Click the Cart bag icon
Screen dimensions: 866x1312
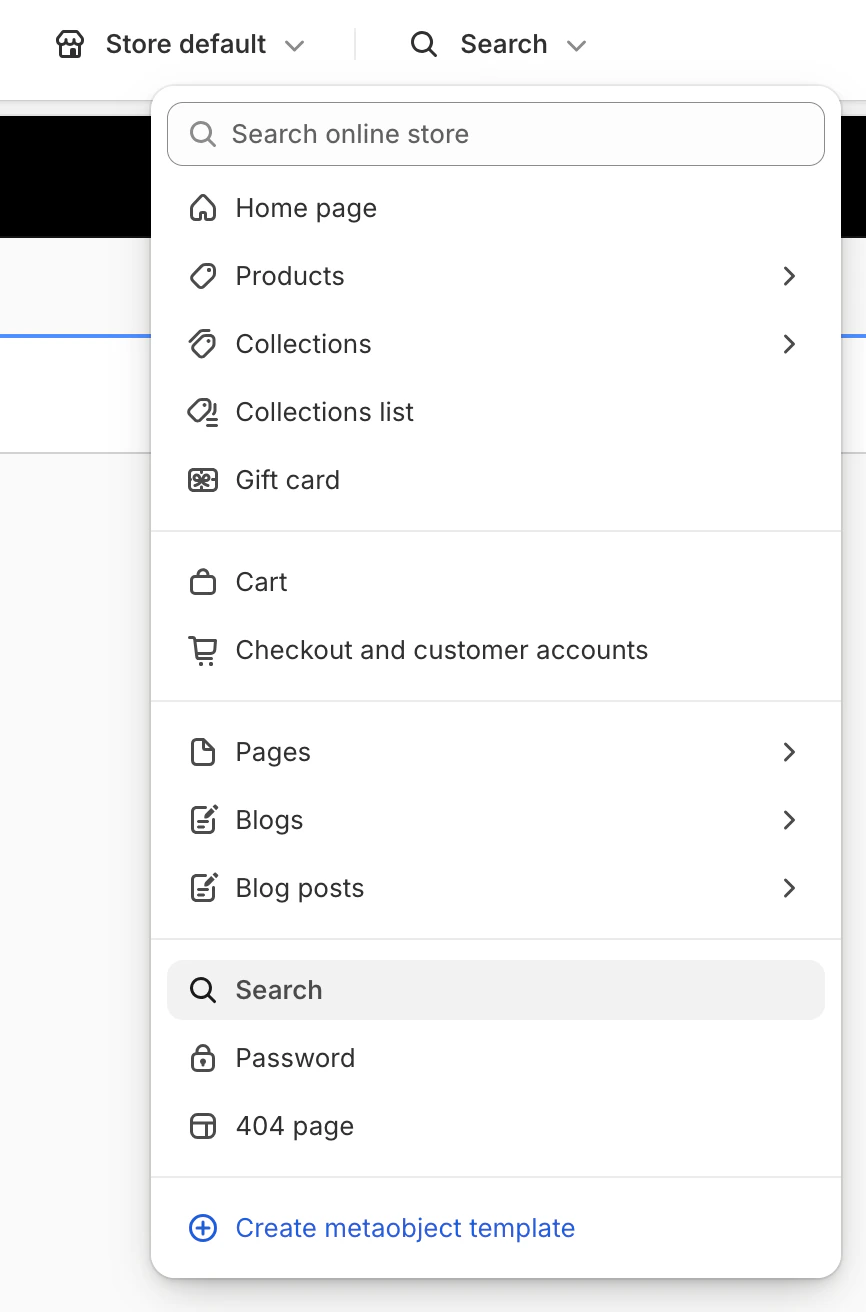[x=203, y=581]
